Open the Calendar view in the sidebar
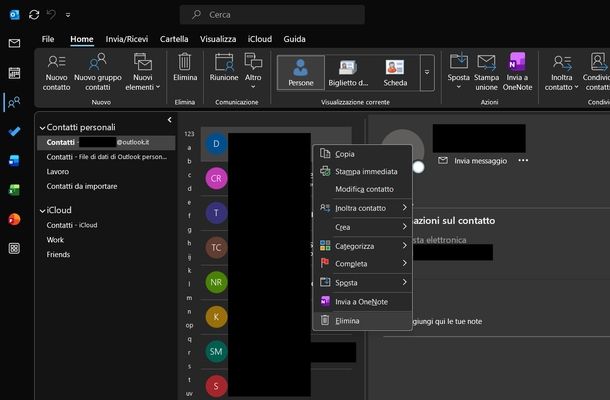 [x=14, y=73]
